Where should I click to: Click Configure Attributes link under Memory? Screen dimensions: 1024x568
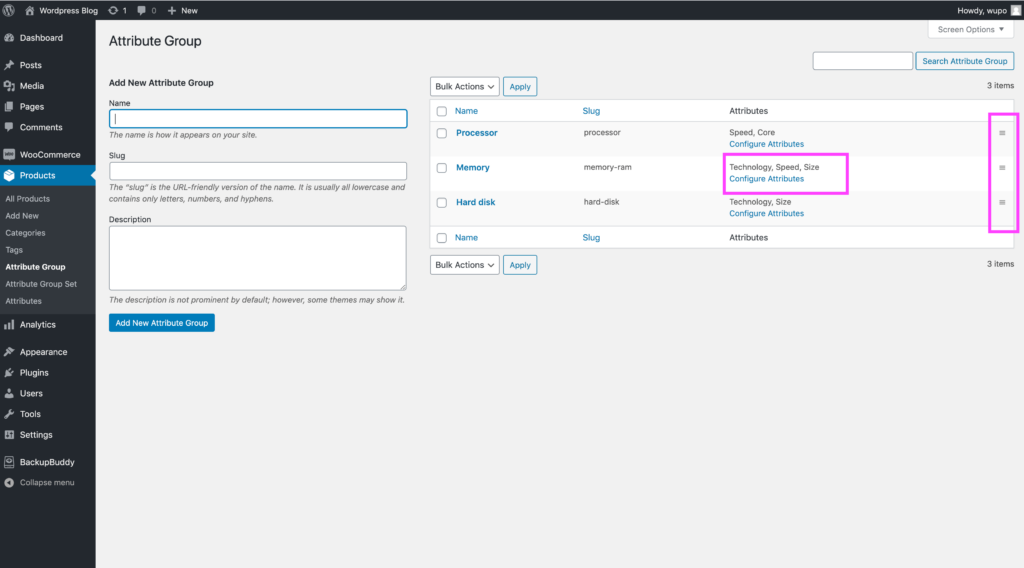[x=766, y=179]
